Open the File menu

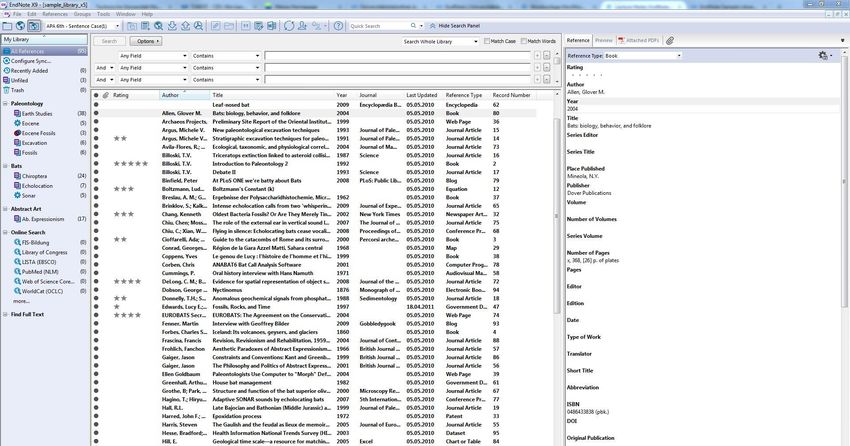click(17, 14)
